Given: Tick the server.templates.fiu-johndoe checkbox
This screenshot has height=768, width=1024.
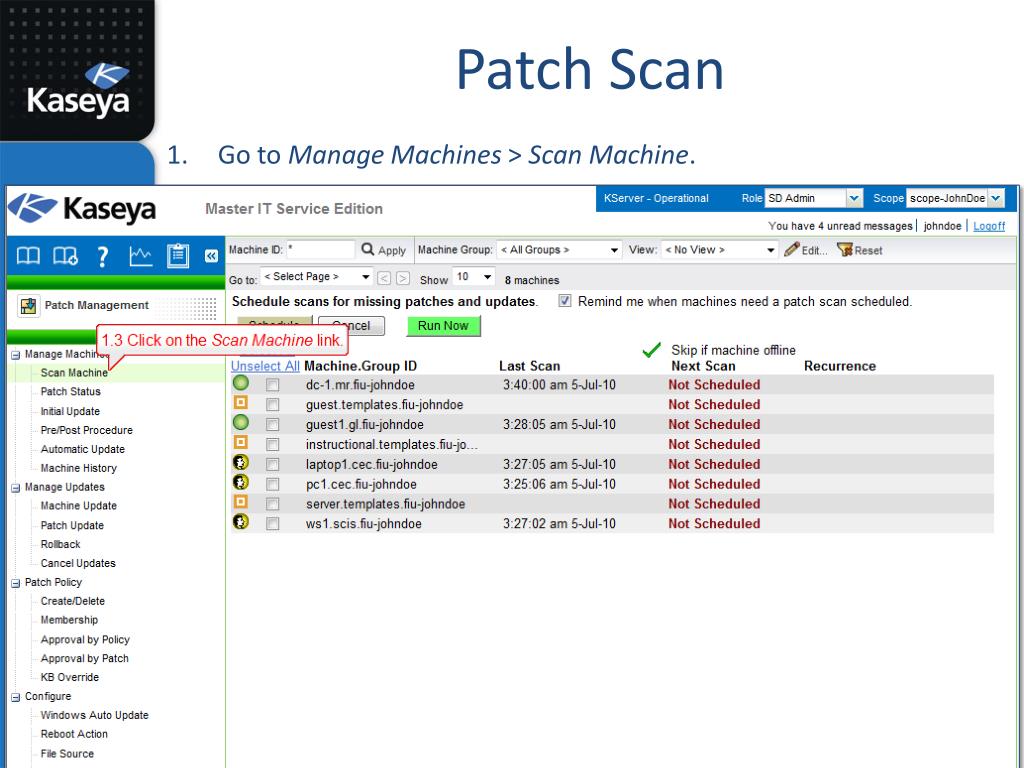Looking at the screenshot, I should pyautogui.click(x=272, y=504).
